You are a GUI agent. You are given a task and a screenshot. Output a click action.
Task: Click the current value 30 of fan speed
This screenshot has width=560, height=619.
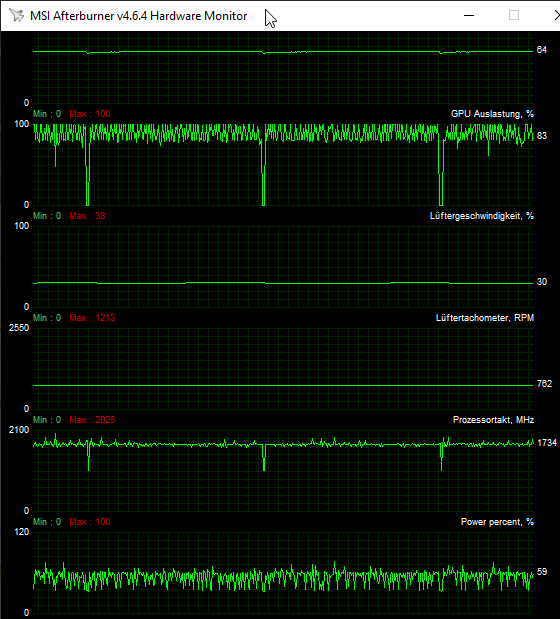[x=542, y=282]
